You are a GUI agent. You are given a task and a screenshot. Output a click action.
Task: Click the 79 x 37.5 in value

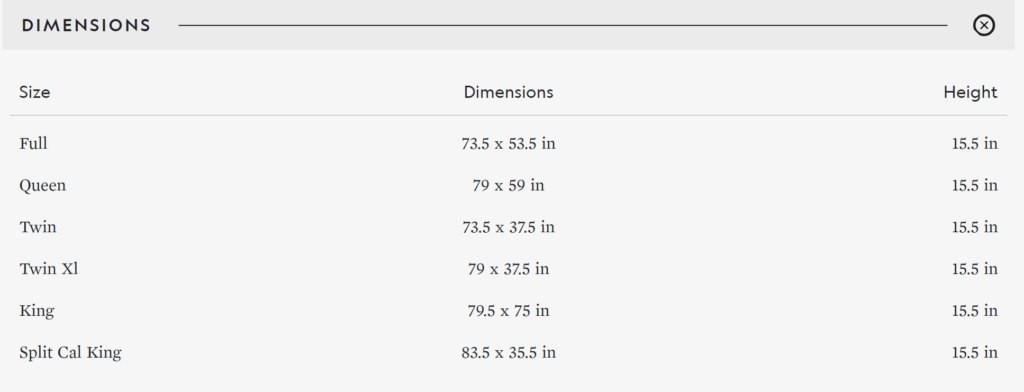(x=508, y=269)
